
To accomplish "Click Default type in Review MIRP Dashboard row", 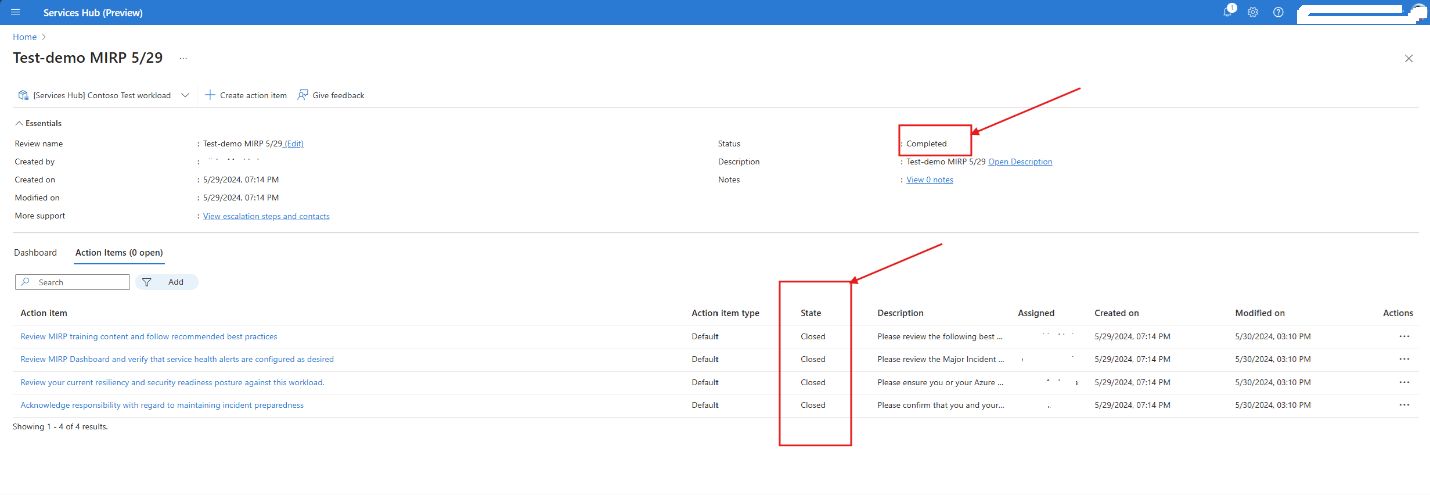I will coord(705,359).
